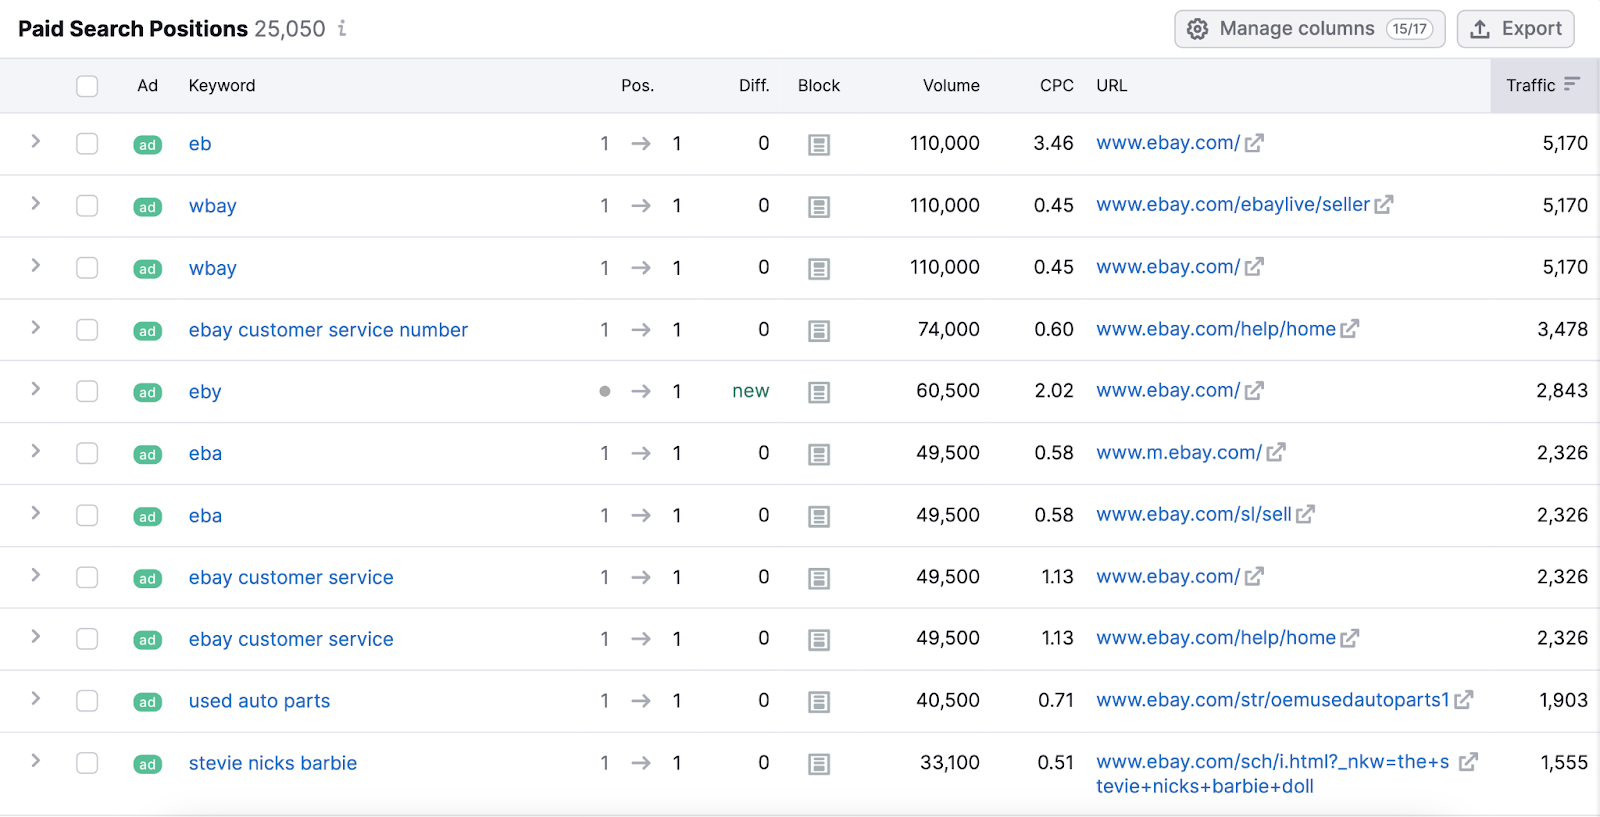The width and height of the screenshot is (1600, 817).
Task: Select checkbox for used auto parts row
Action: 87,701
